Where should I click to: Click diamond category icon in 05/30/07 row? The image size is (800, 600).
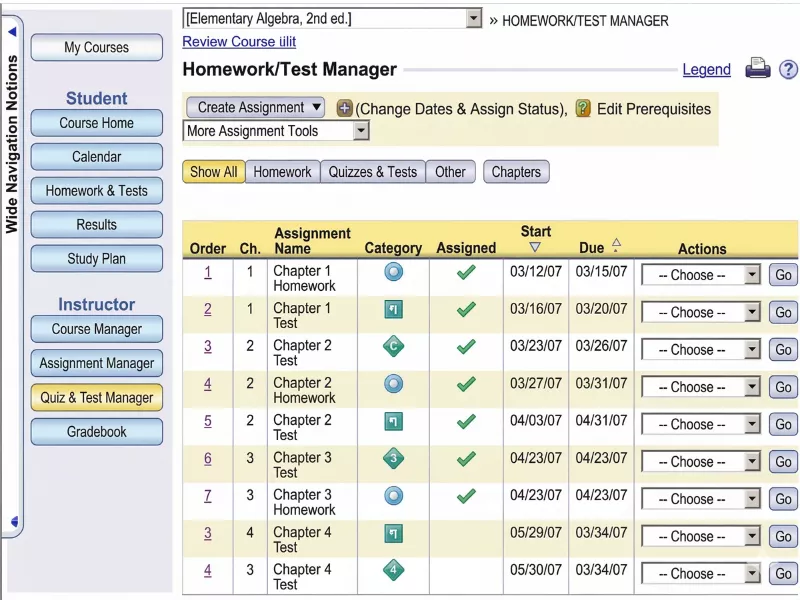393,570
